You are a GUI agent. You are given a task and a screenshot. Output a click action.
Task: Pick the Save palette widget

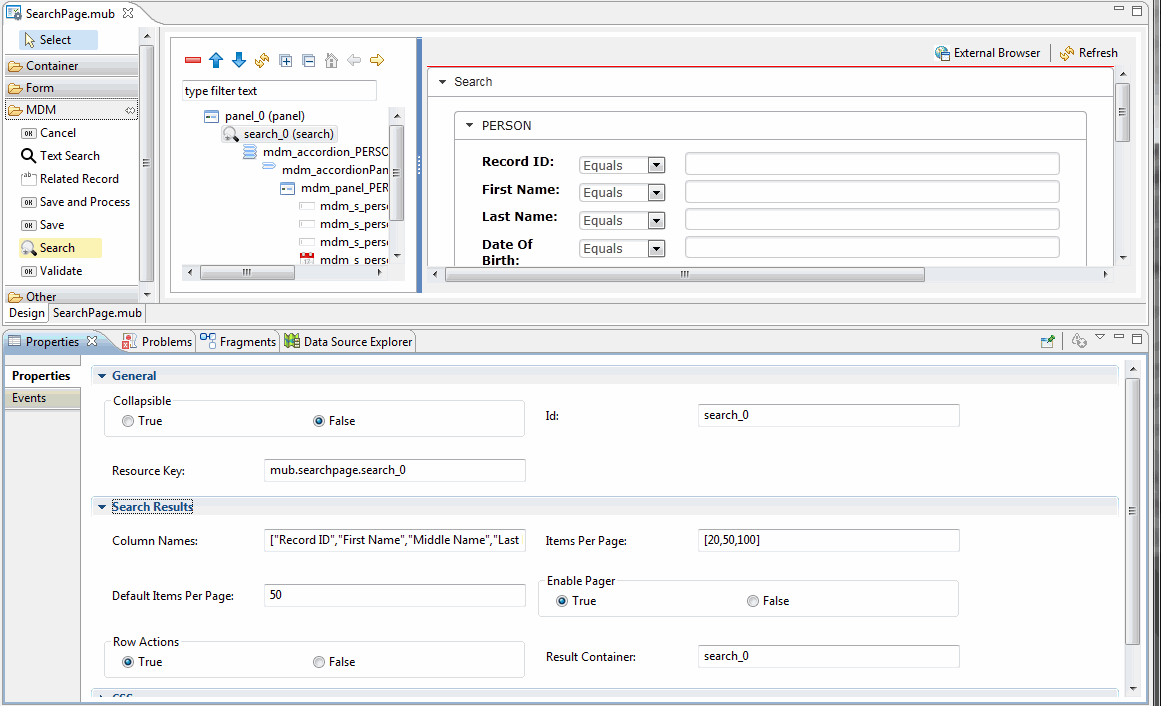tap(43, 225)
